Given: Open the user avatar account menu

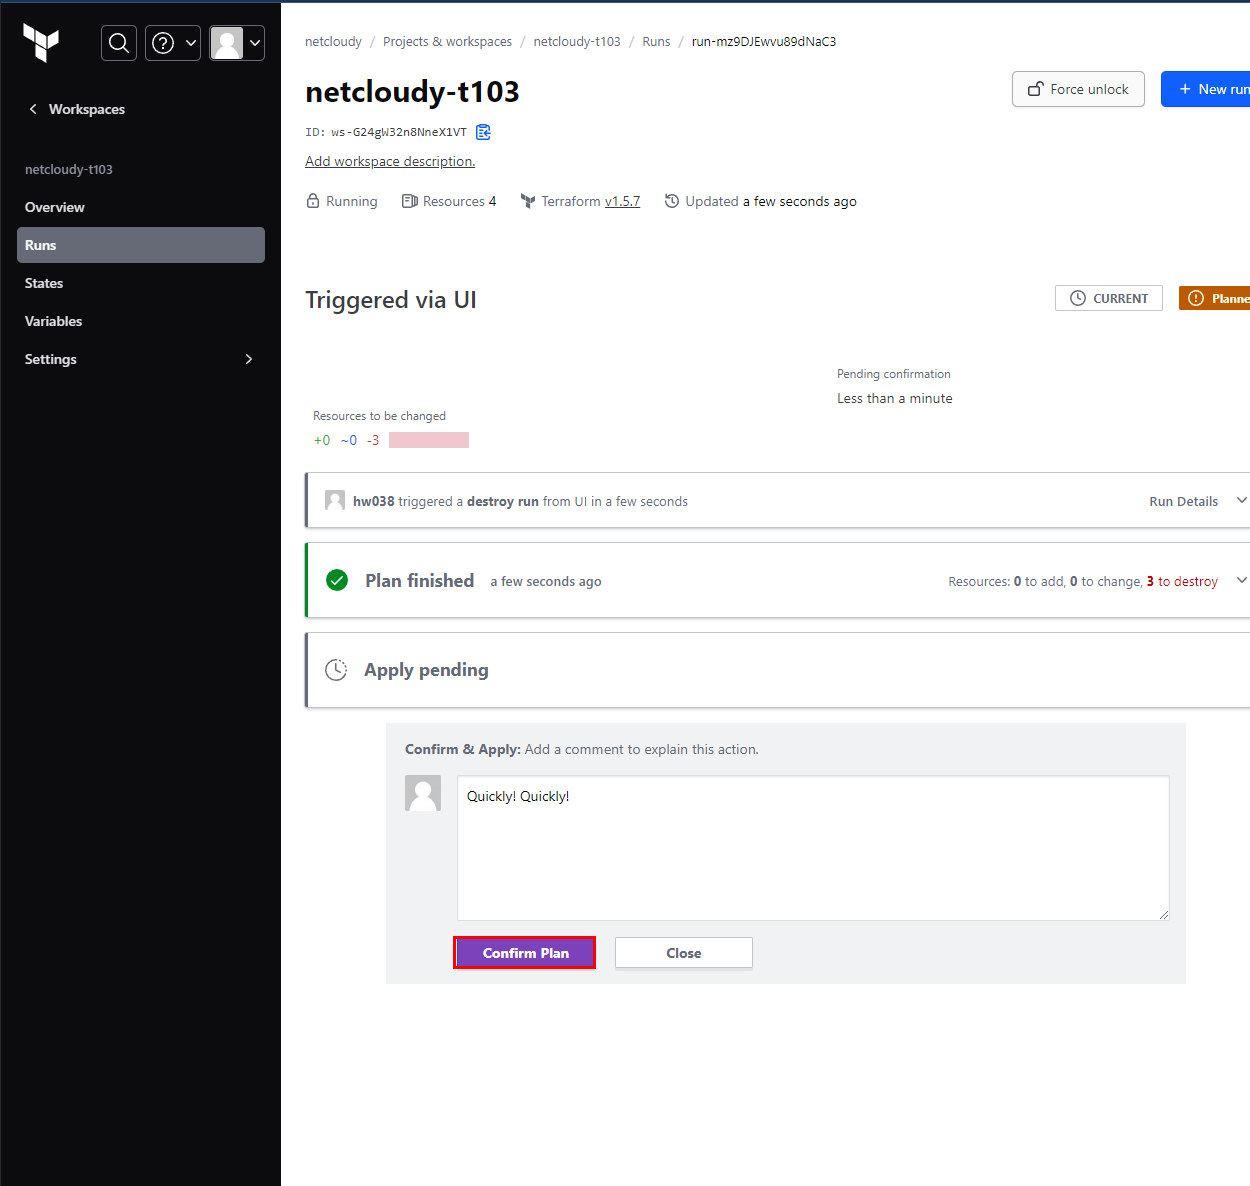Looking at the screenshot, I should [x=237, y=43].
